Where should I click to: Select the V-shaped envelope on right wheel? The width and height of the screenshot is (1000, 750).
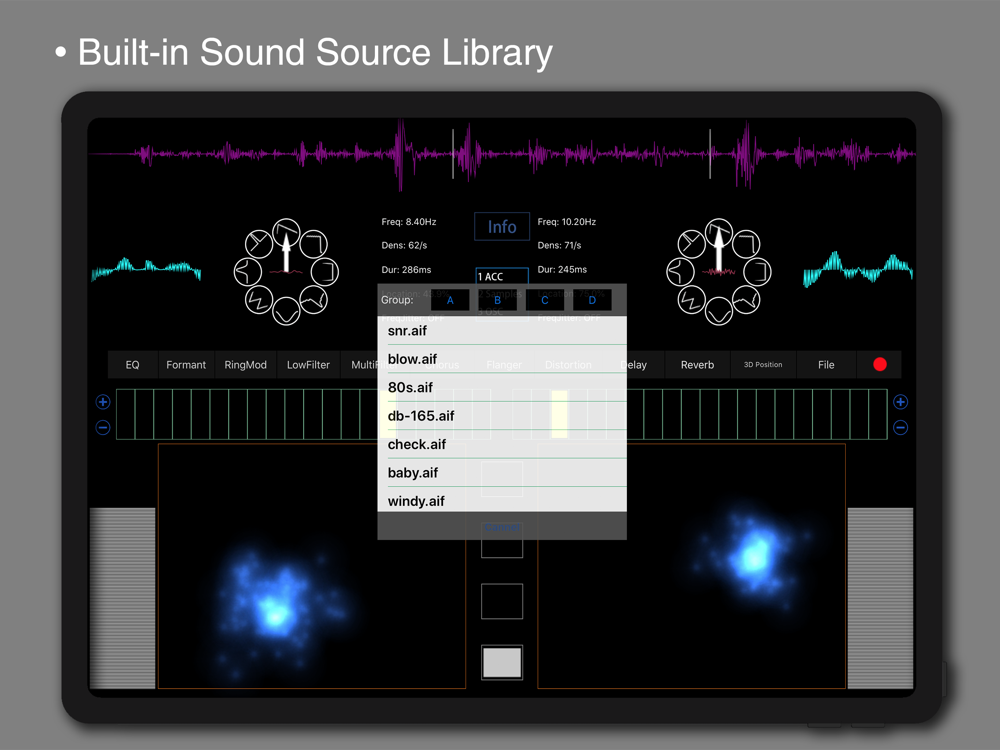click(x=719, y=312)
